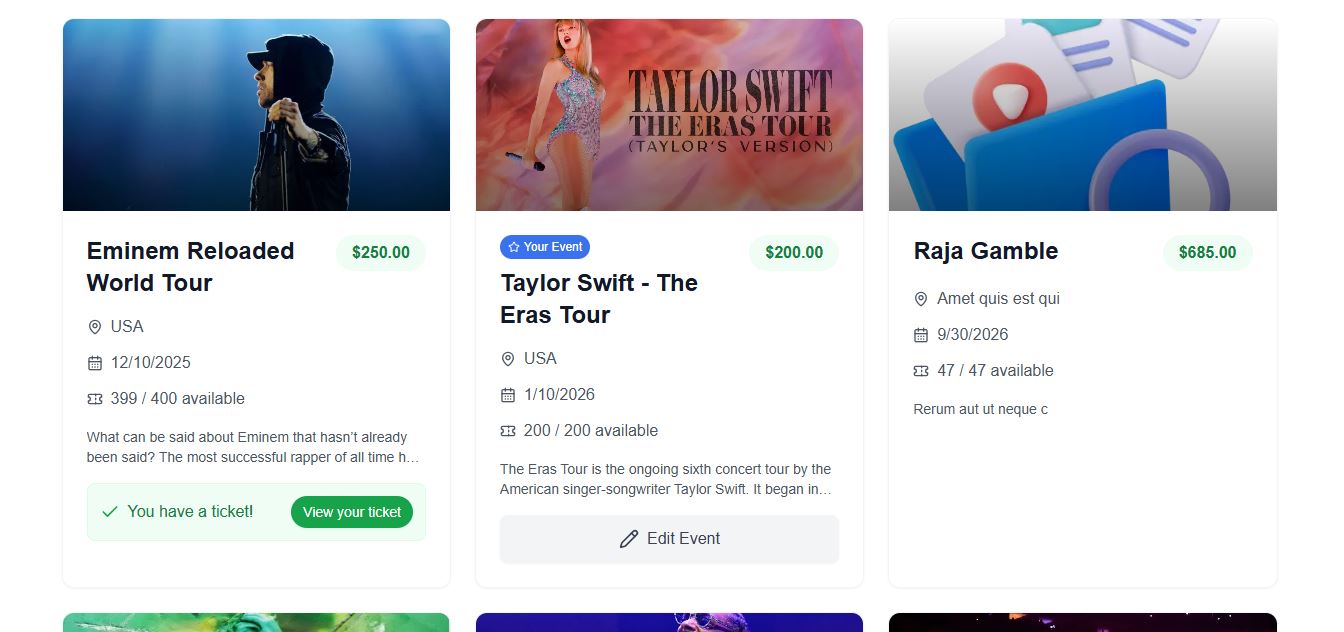Click the $685.00 price badge
Viewport: 1344px width, 632px height.
coord(1208,253)
